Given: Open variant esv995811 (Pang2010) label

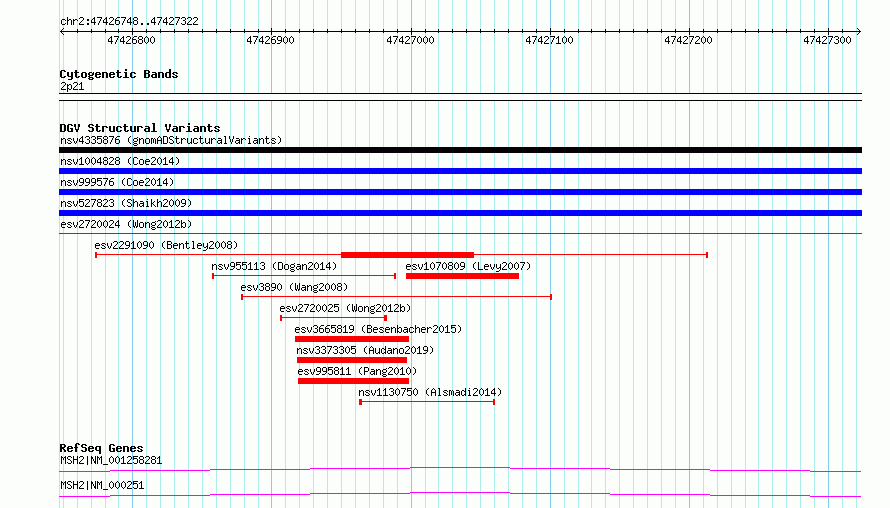Looking at the screenshot, I should [x=357, y=371].
